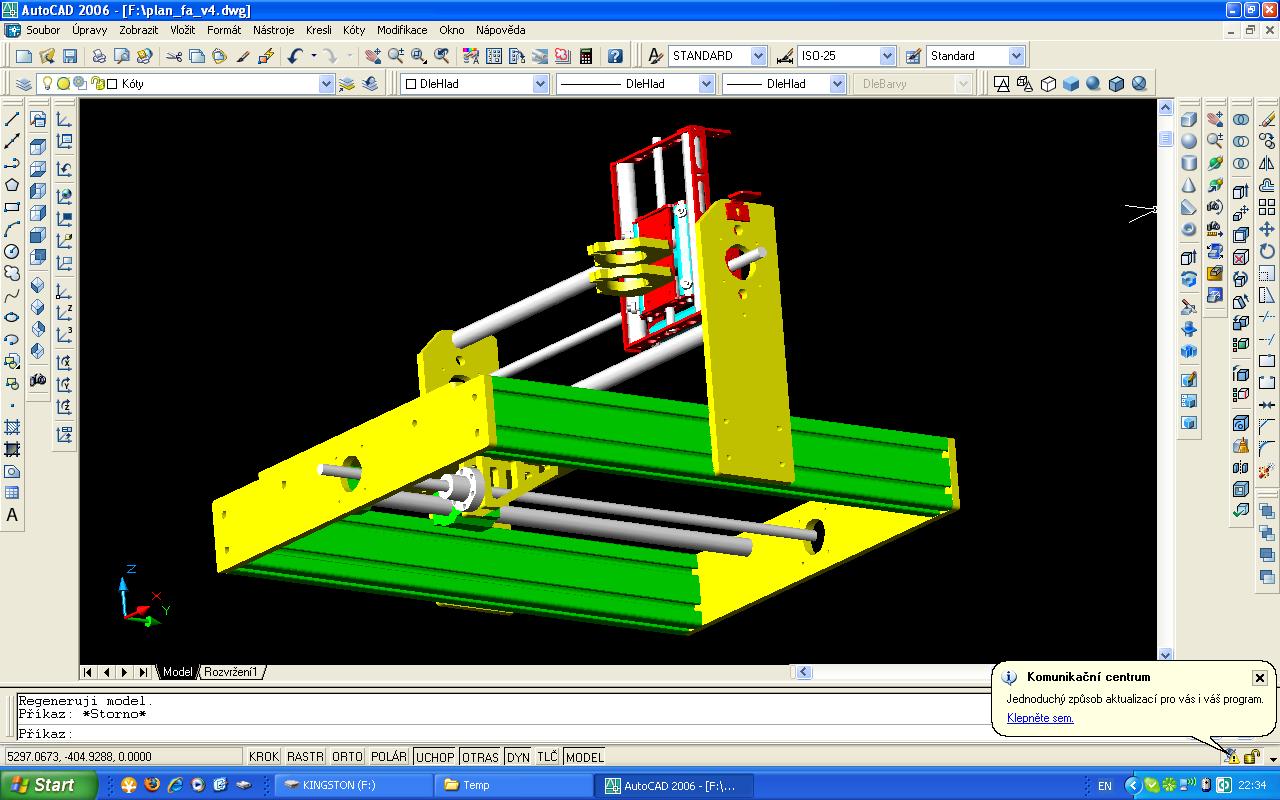Toggle ORTO mode in status bar
This screenshot has height=800, width=1280.
(x=347, y=757)
